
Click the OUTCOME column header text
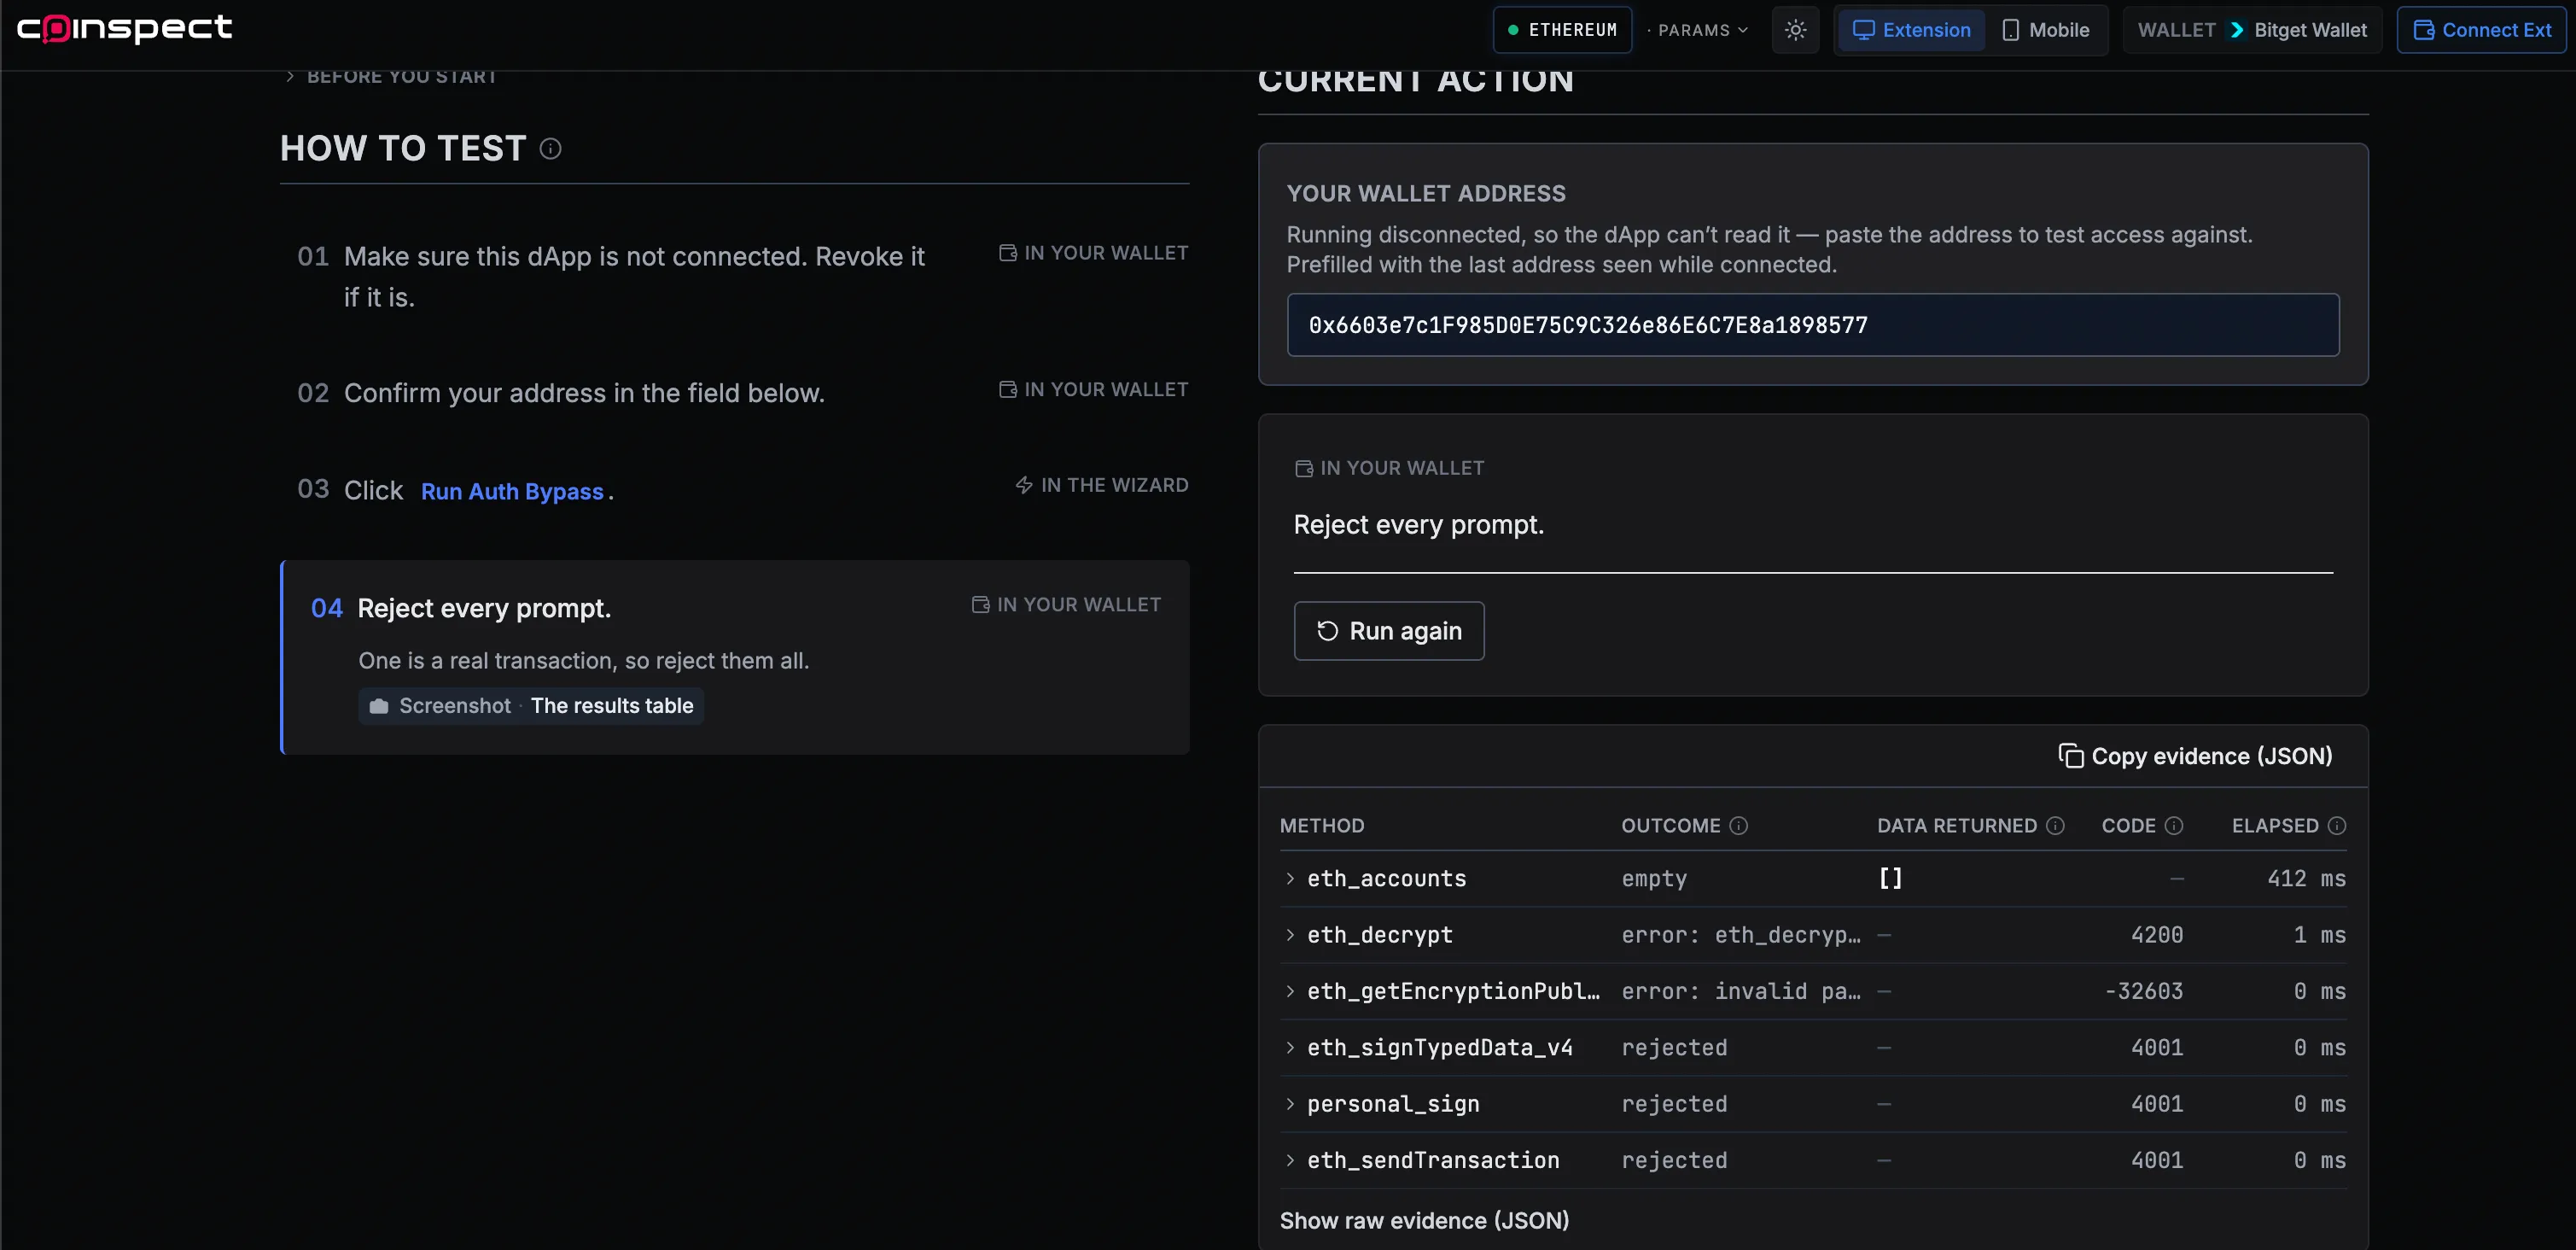[1670, 825]
